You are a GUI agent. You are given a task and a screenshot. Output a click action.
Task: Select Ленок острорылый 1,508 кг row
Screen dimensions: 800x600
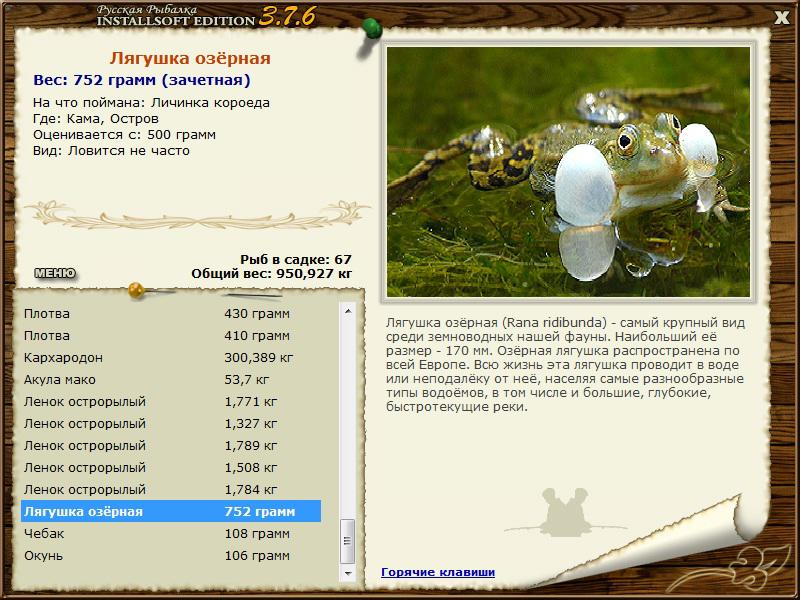(171, 467)
